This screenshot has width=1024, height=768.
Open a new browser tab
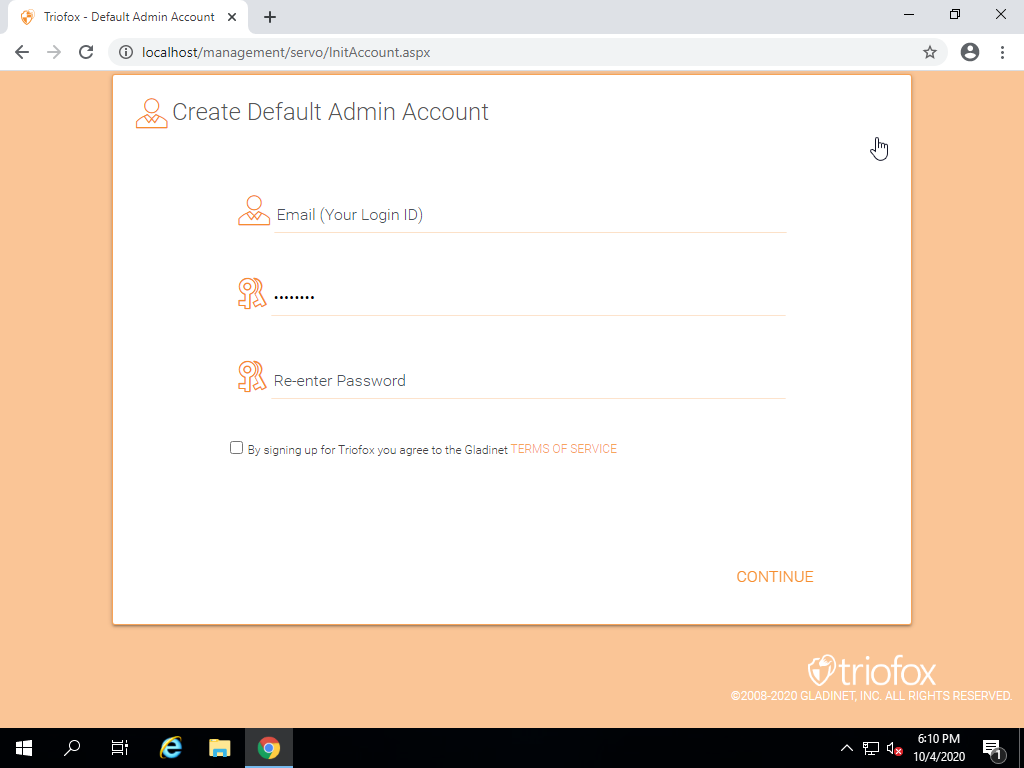click(270, 18)
